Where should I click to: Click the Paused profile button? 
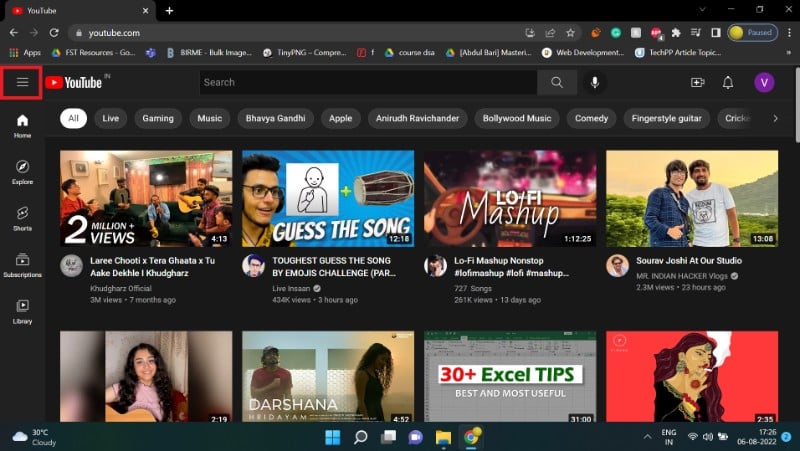[x=753, y=33]
